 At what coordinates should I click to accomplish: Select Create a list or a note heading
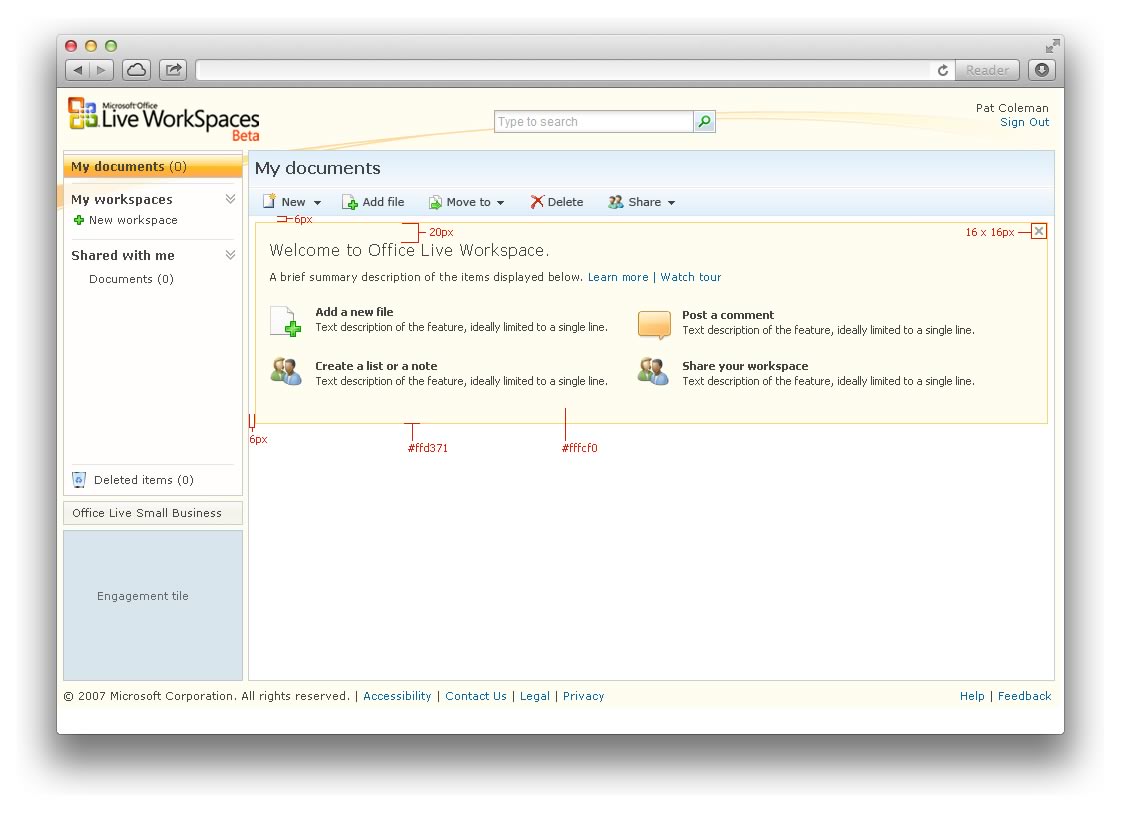(x=376, y=366)
